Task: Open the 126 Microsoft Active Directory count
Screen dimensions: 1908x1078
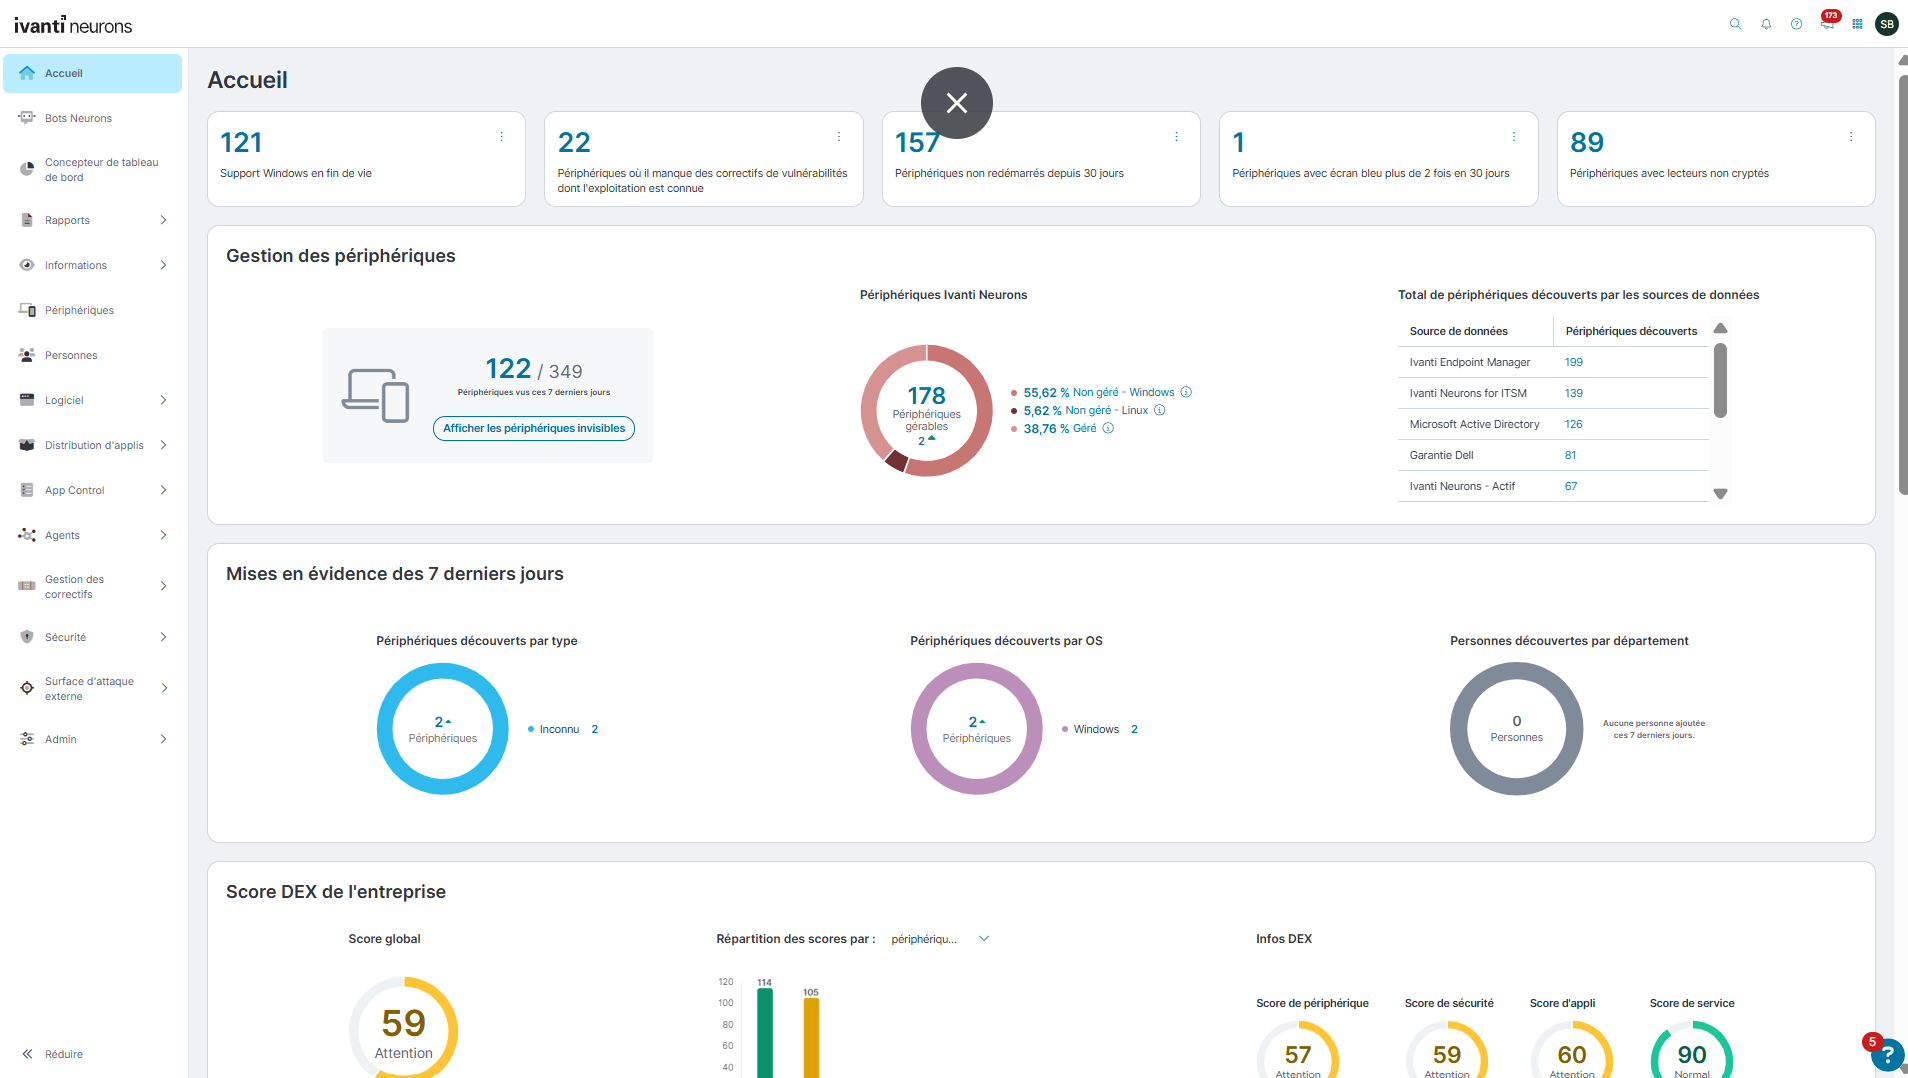Action: click(x=1574, y=424)
